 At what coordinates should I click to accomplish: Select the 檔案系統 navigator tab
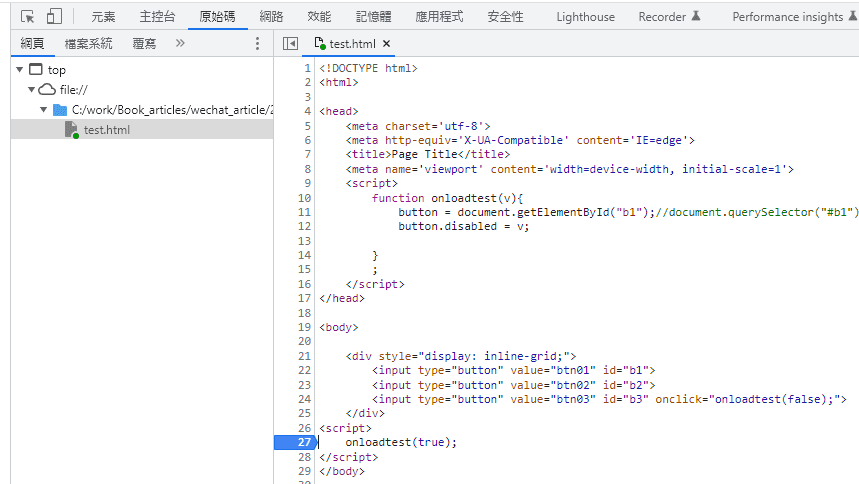(x=88, y=44)
